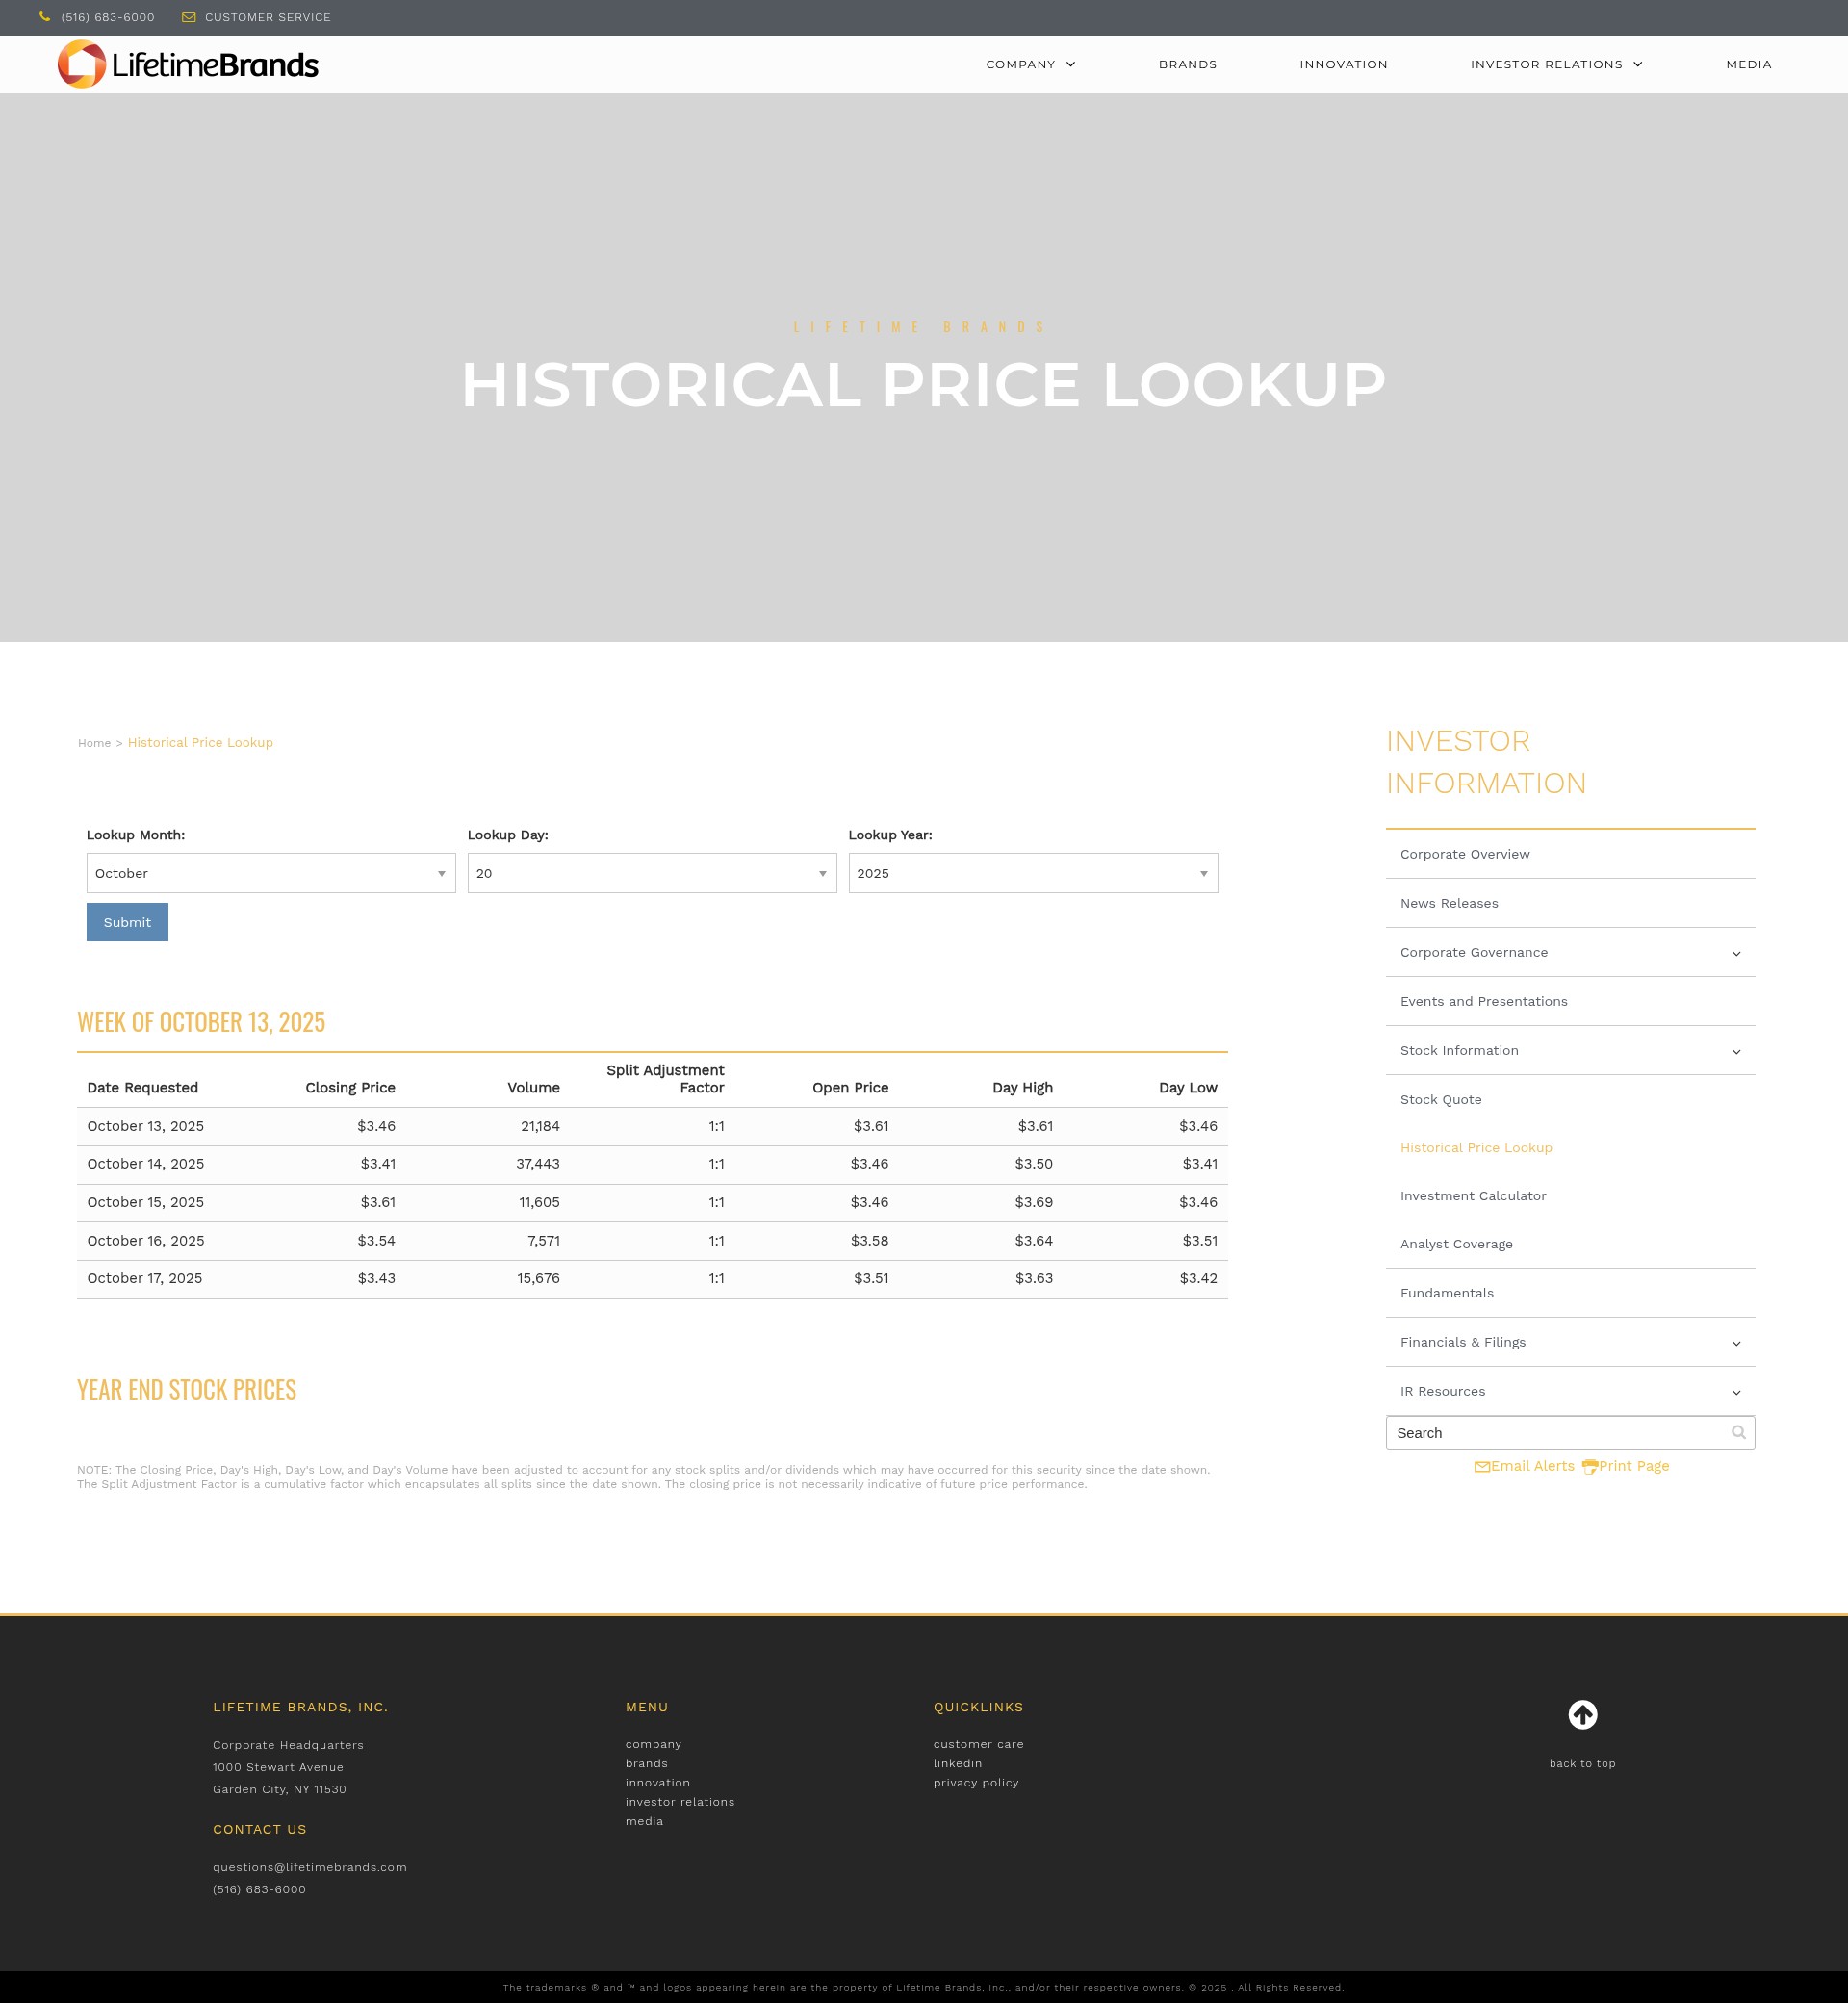Open the Lookup Year dropdown
1848x2004 pixels.
pos(1033,873)
